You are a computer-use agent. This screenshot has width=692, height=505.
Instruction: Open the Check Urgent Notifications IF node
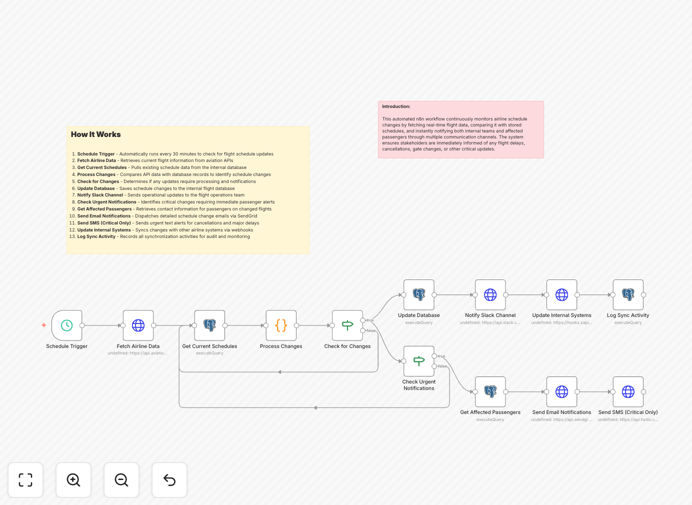419,361
